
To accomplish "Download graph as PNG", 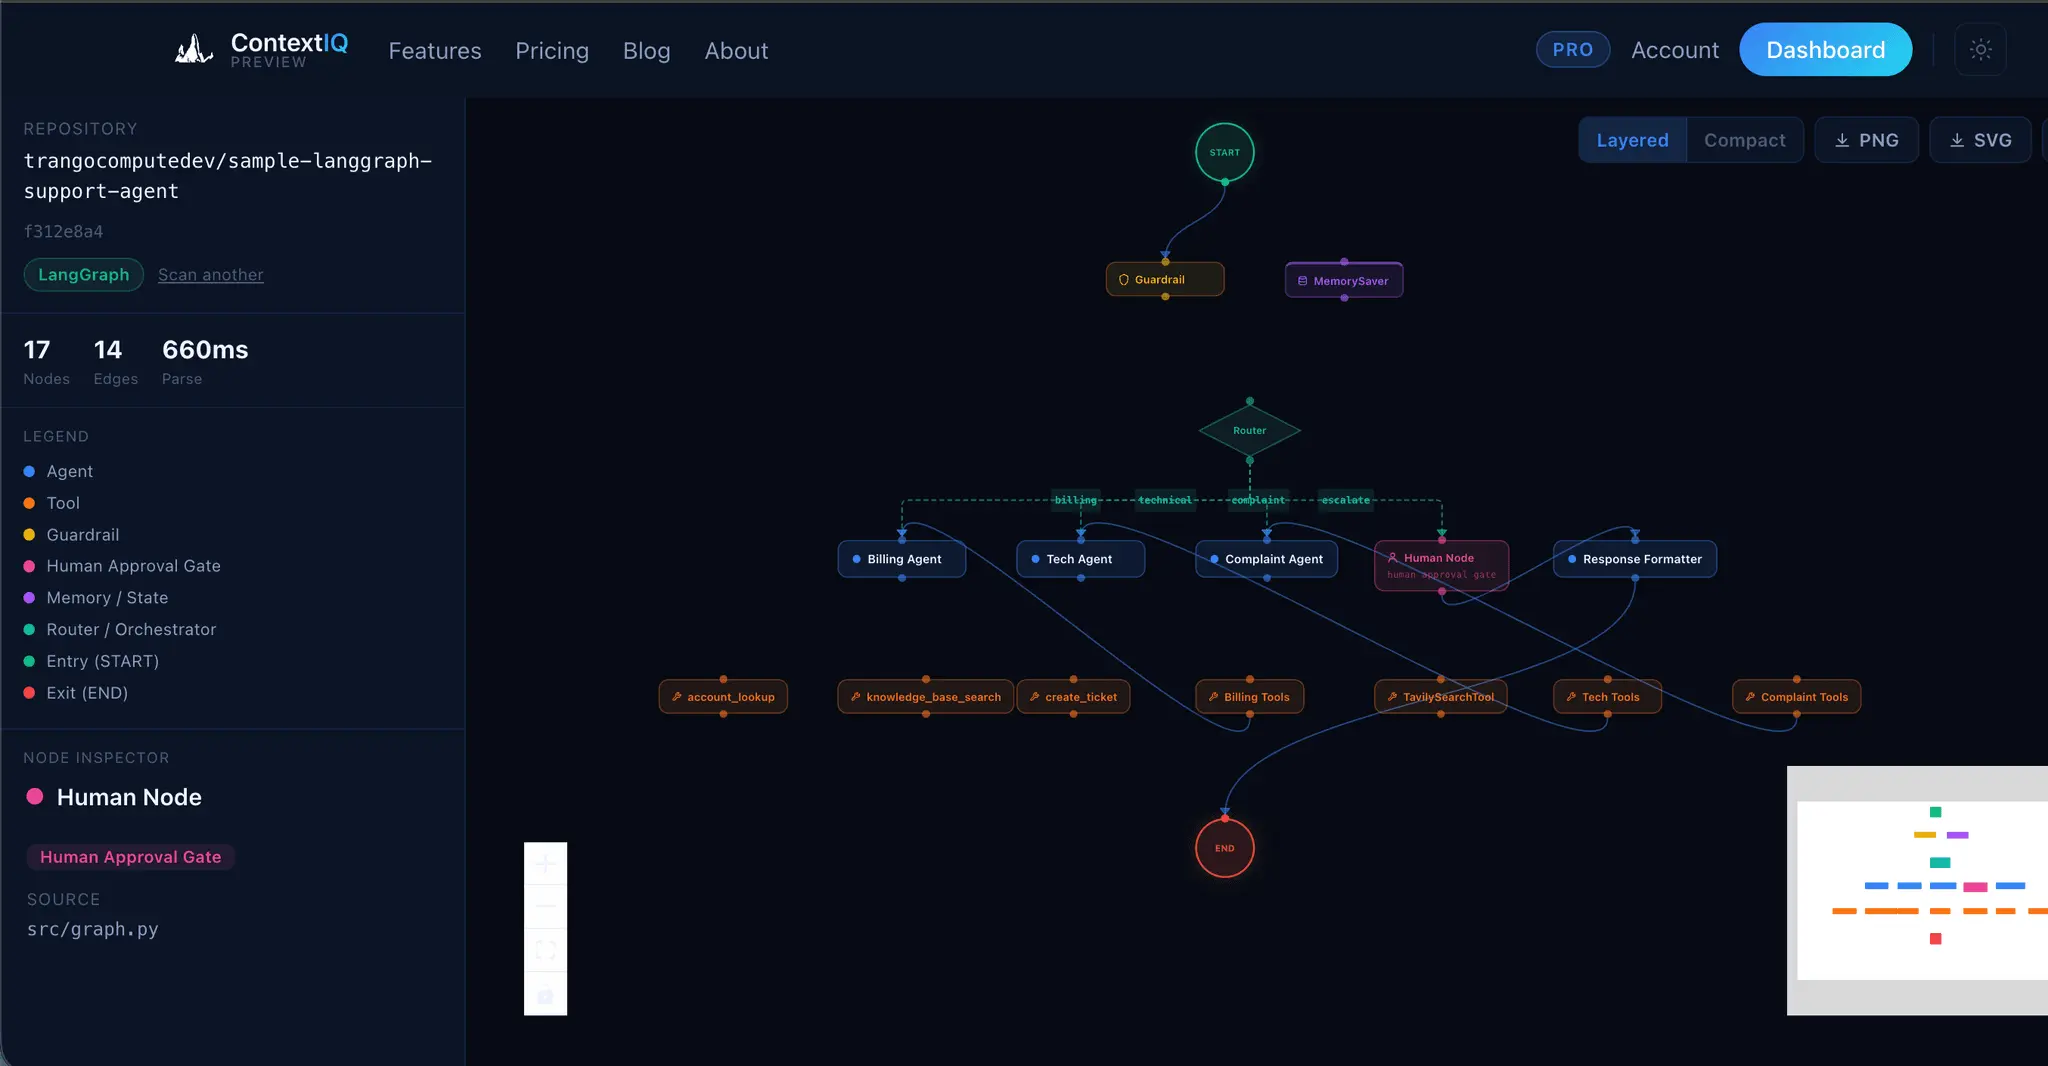I will [x=1866, y=140].
